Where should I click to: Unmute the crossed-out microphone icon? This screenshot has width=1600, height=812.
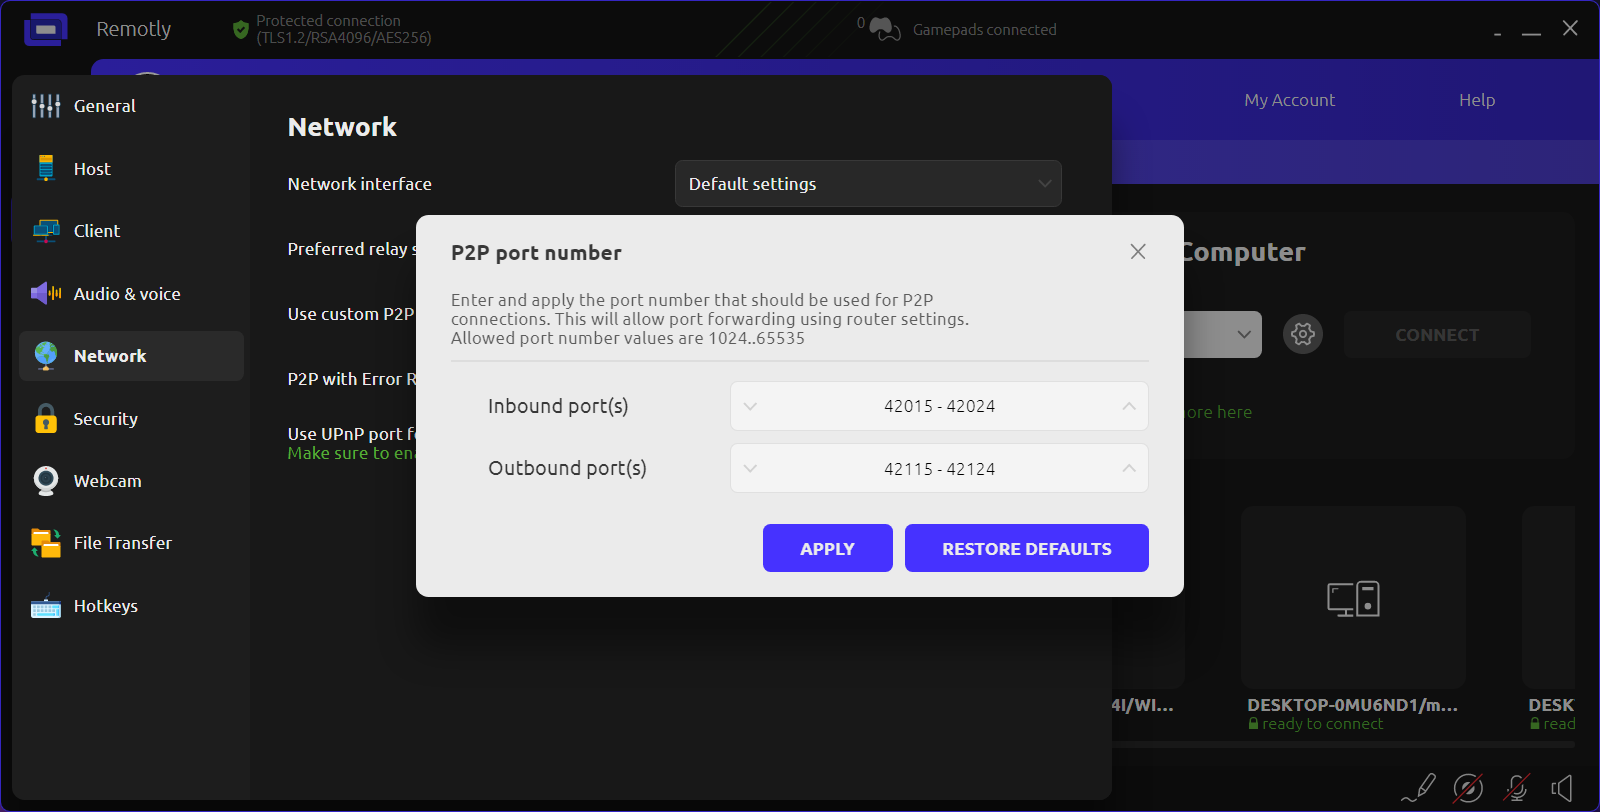tap(1516, 788)
